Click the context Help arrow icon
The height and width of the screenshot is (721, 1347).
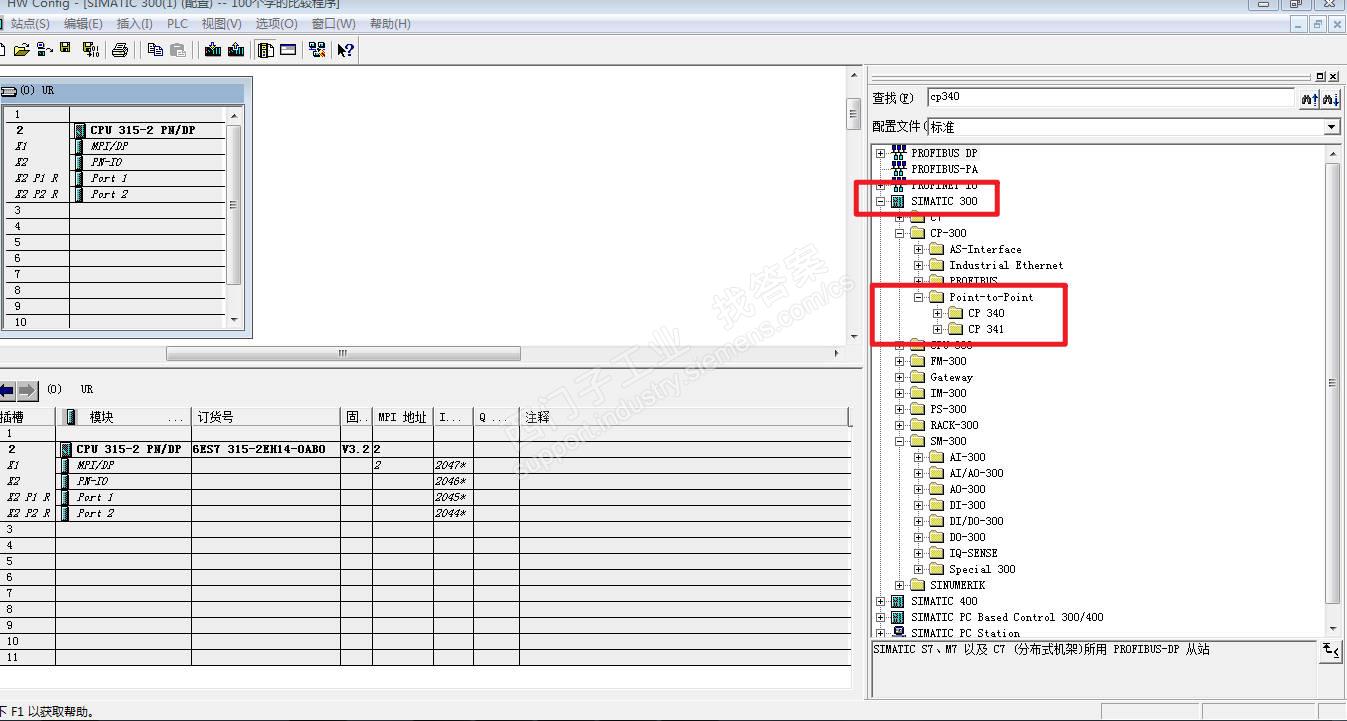[345, 50]
